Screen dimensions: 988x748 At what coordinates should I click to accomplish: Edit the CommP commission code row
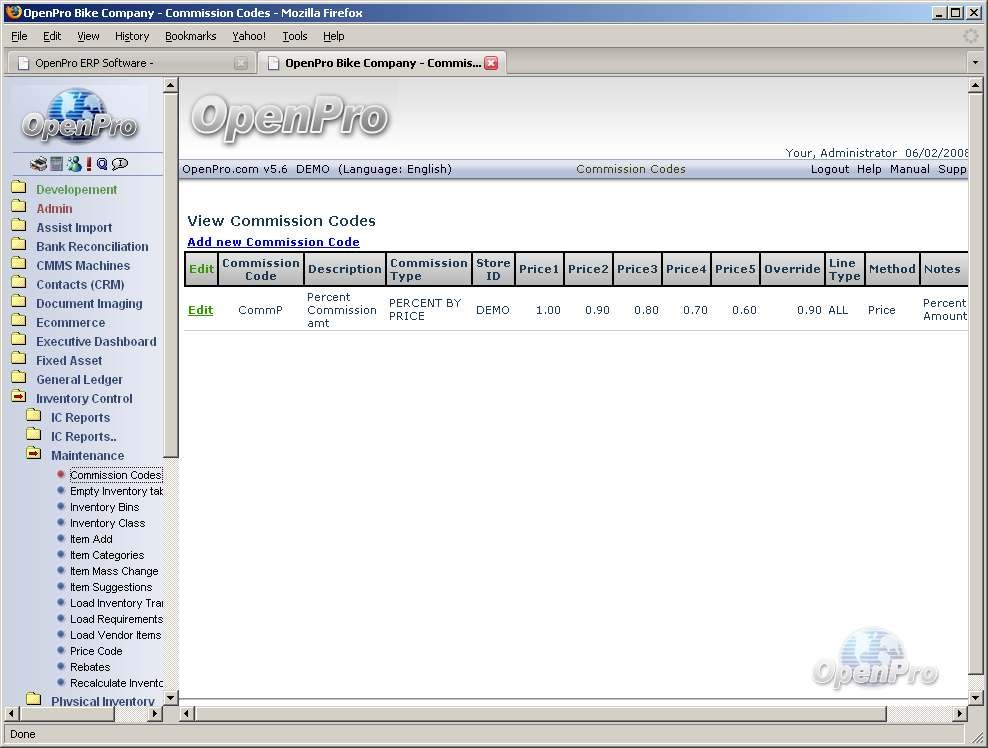click(x=200, y=310)
